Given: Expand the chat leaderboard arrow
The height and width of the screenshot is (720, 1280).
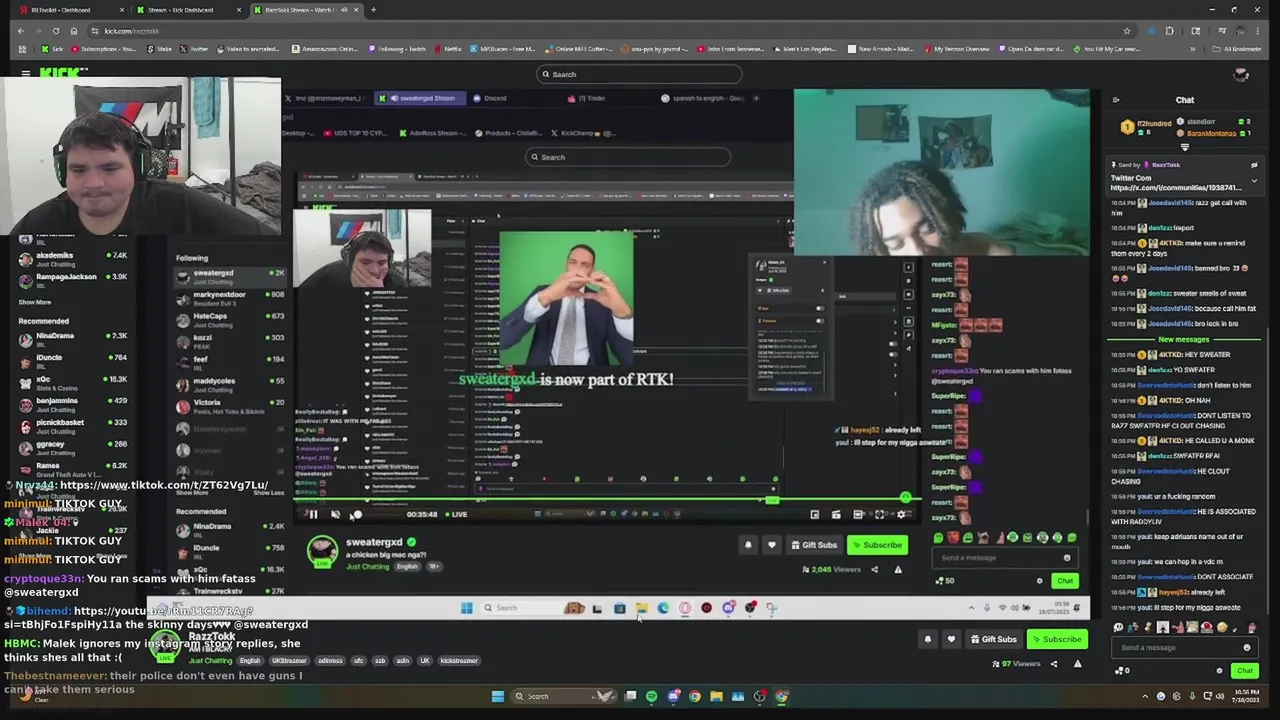Looking at the screenshot, I should (x=1185, y=147).
